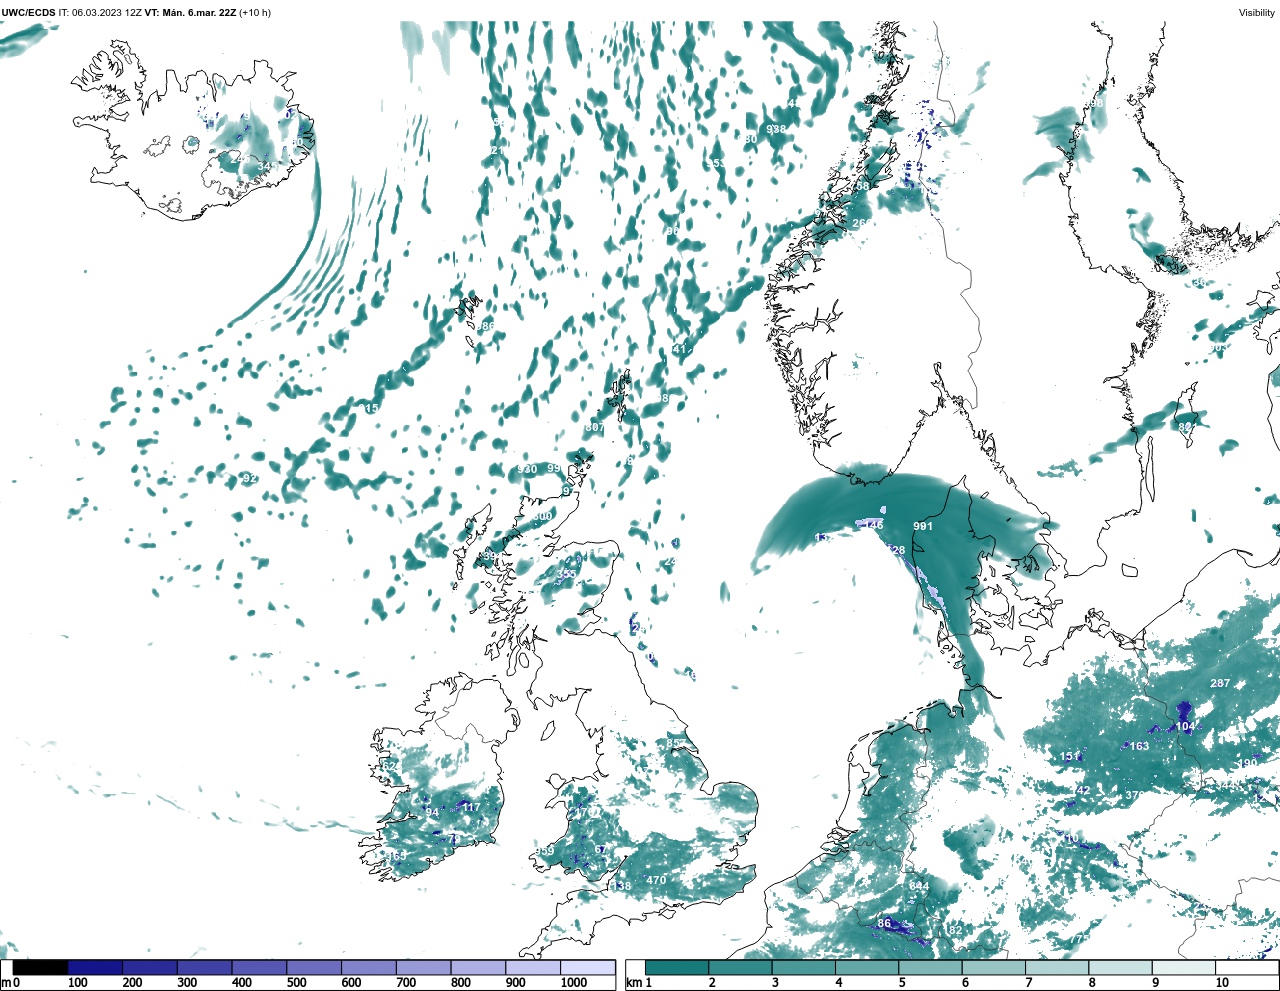The image size is (1280, 991).
Task: Select the 900–1000 m pale legend swatch
Action: [x=533, y=968]
